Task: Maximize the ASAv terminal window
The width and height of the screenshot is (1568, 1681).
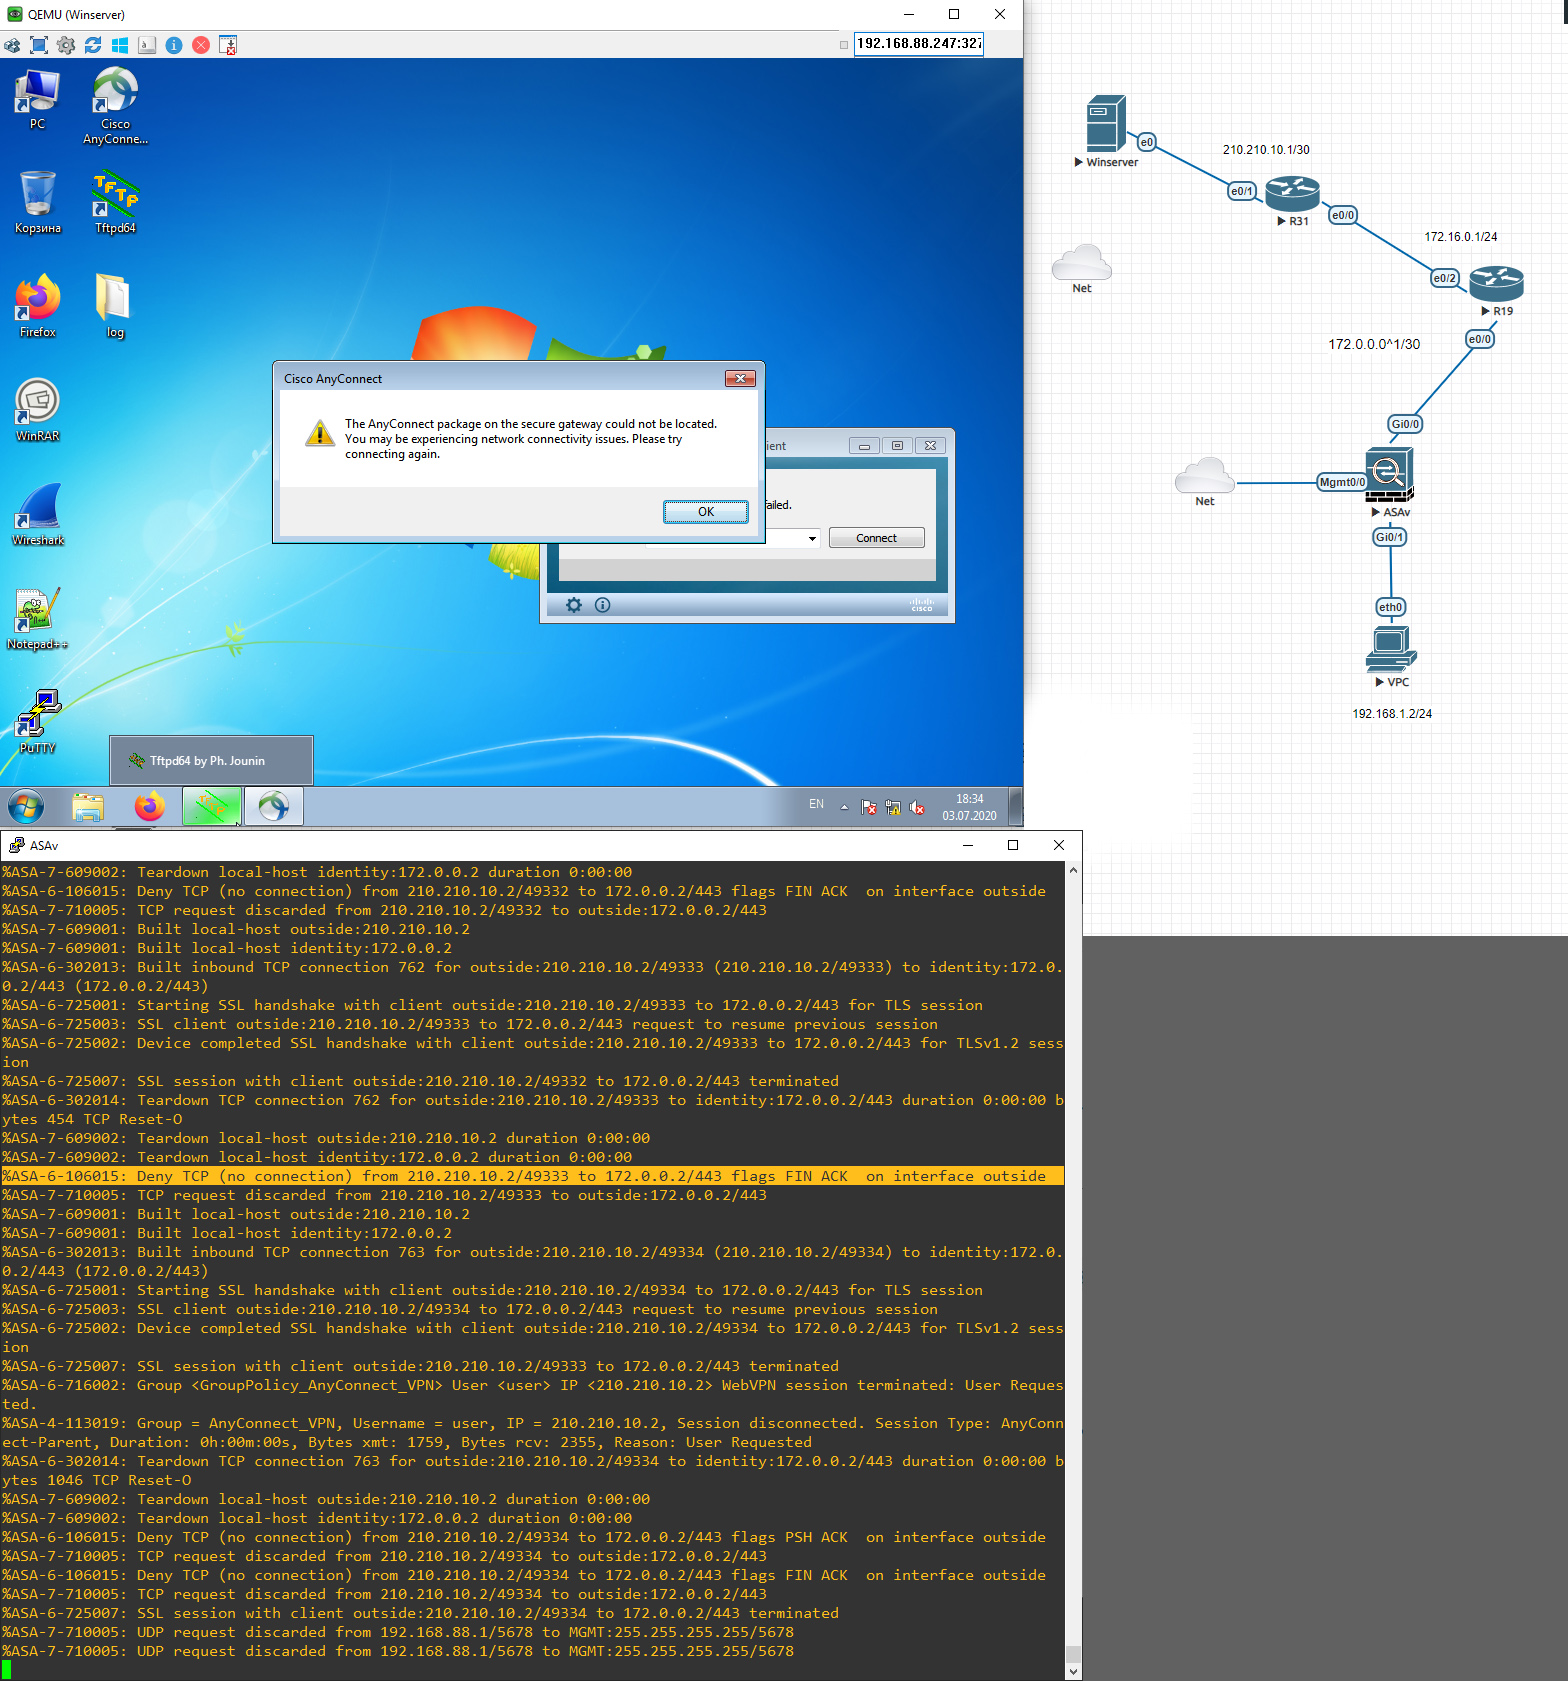Action: click(x=1013, y=845)
